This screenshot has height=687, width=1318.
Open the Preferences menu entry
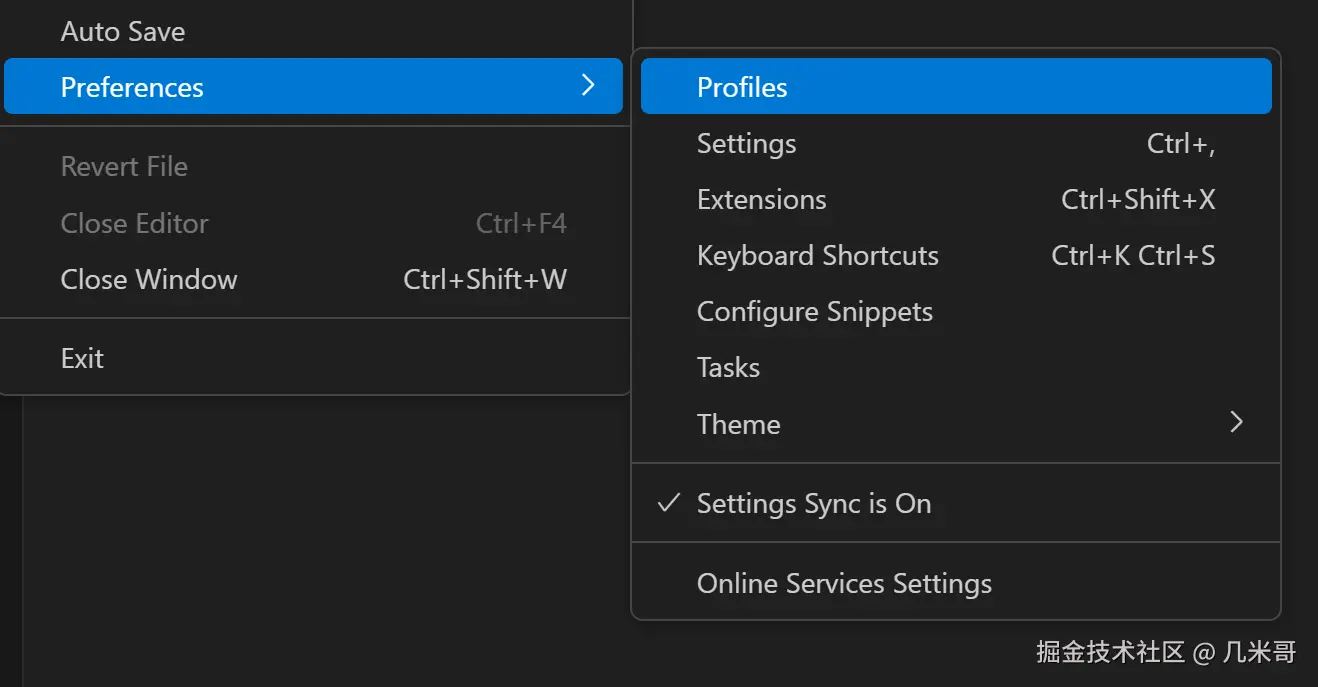[132, 88]
